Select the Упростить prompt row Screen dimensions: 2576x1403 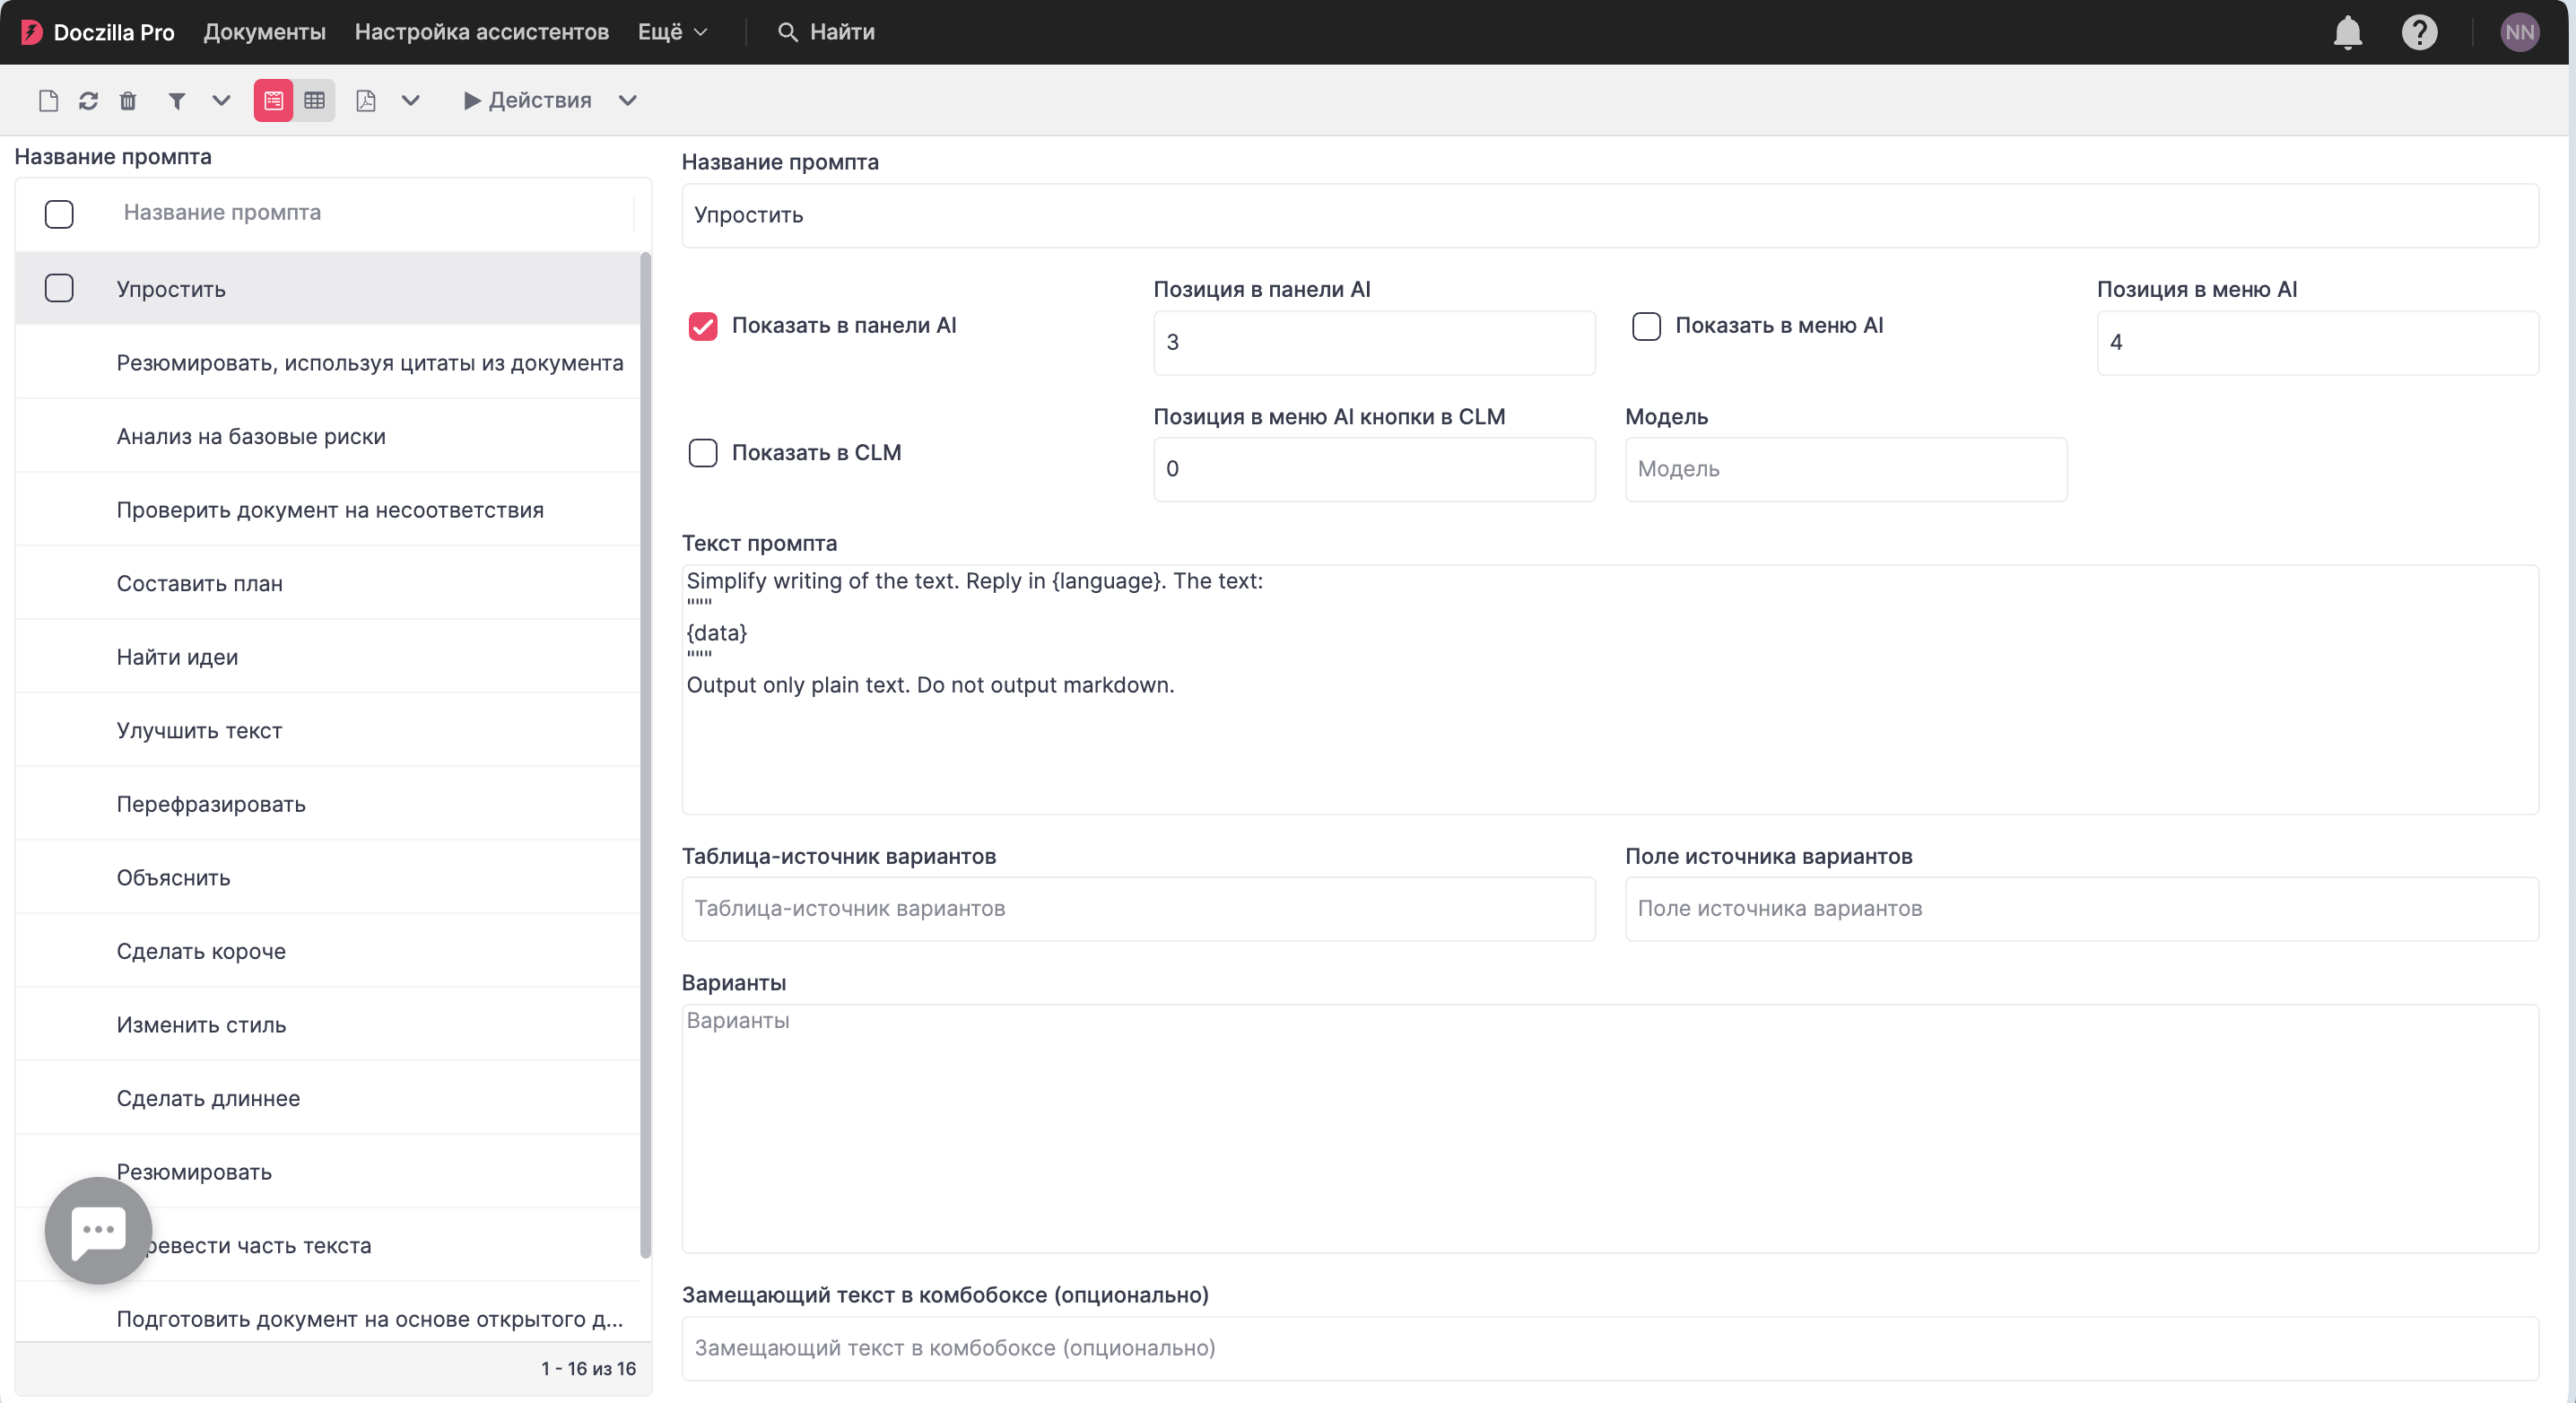328,289
